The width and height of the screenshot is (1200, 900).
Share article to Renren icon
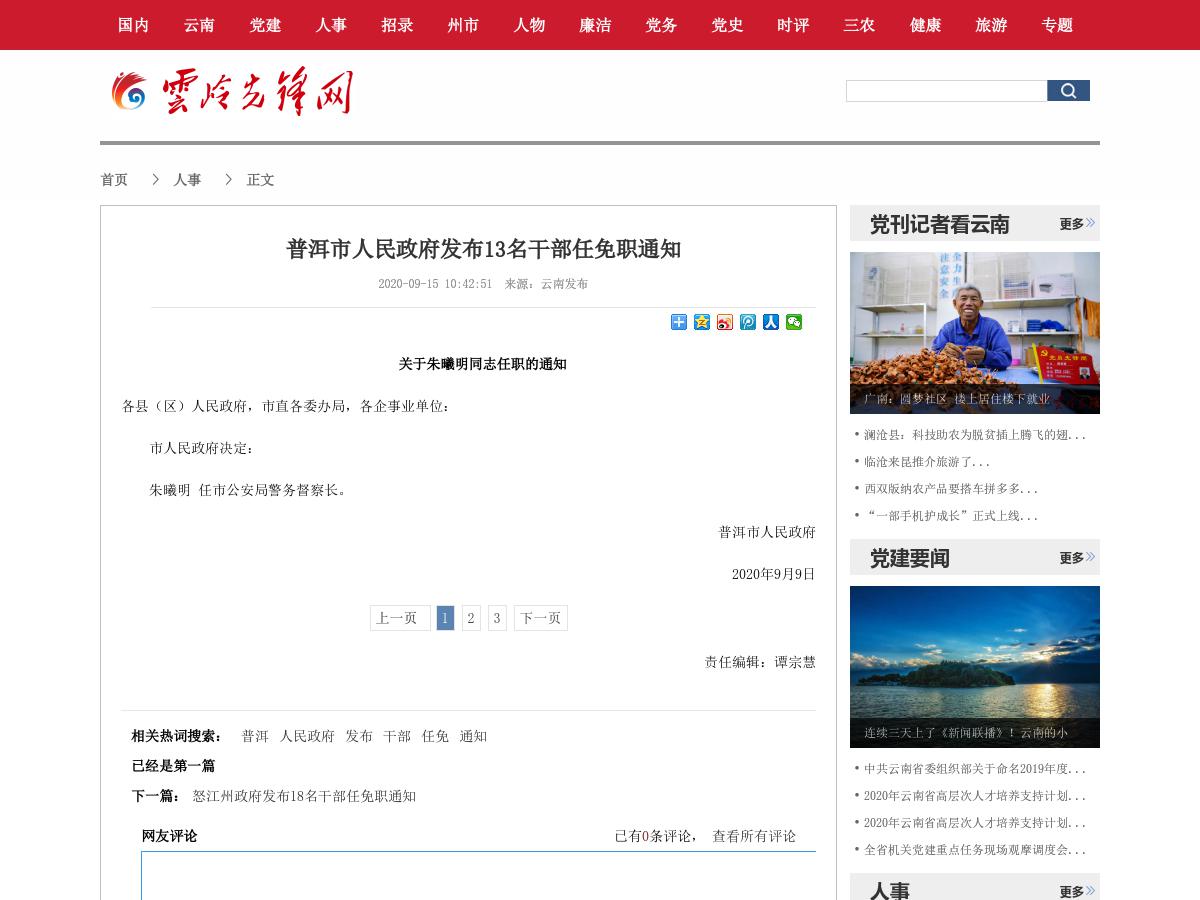[770, 322]
